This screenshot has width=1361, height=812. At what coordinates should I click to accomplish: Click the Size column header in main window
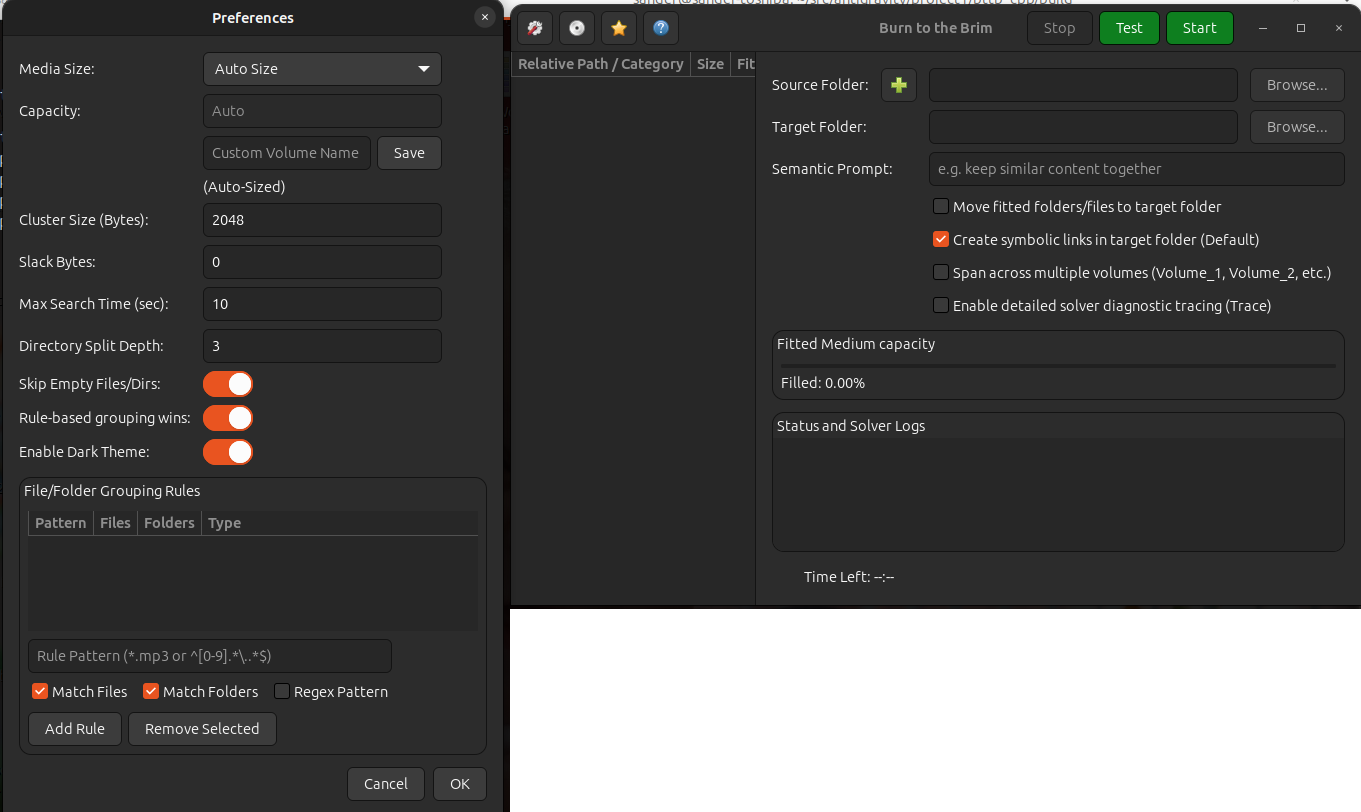[710, 64]
